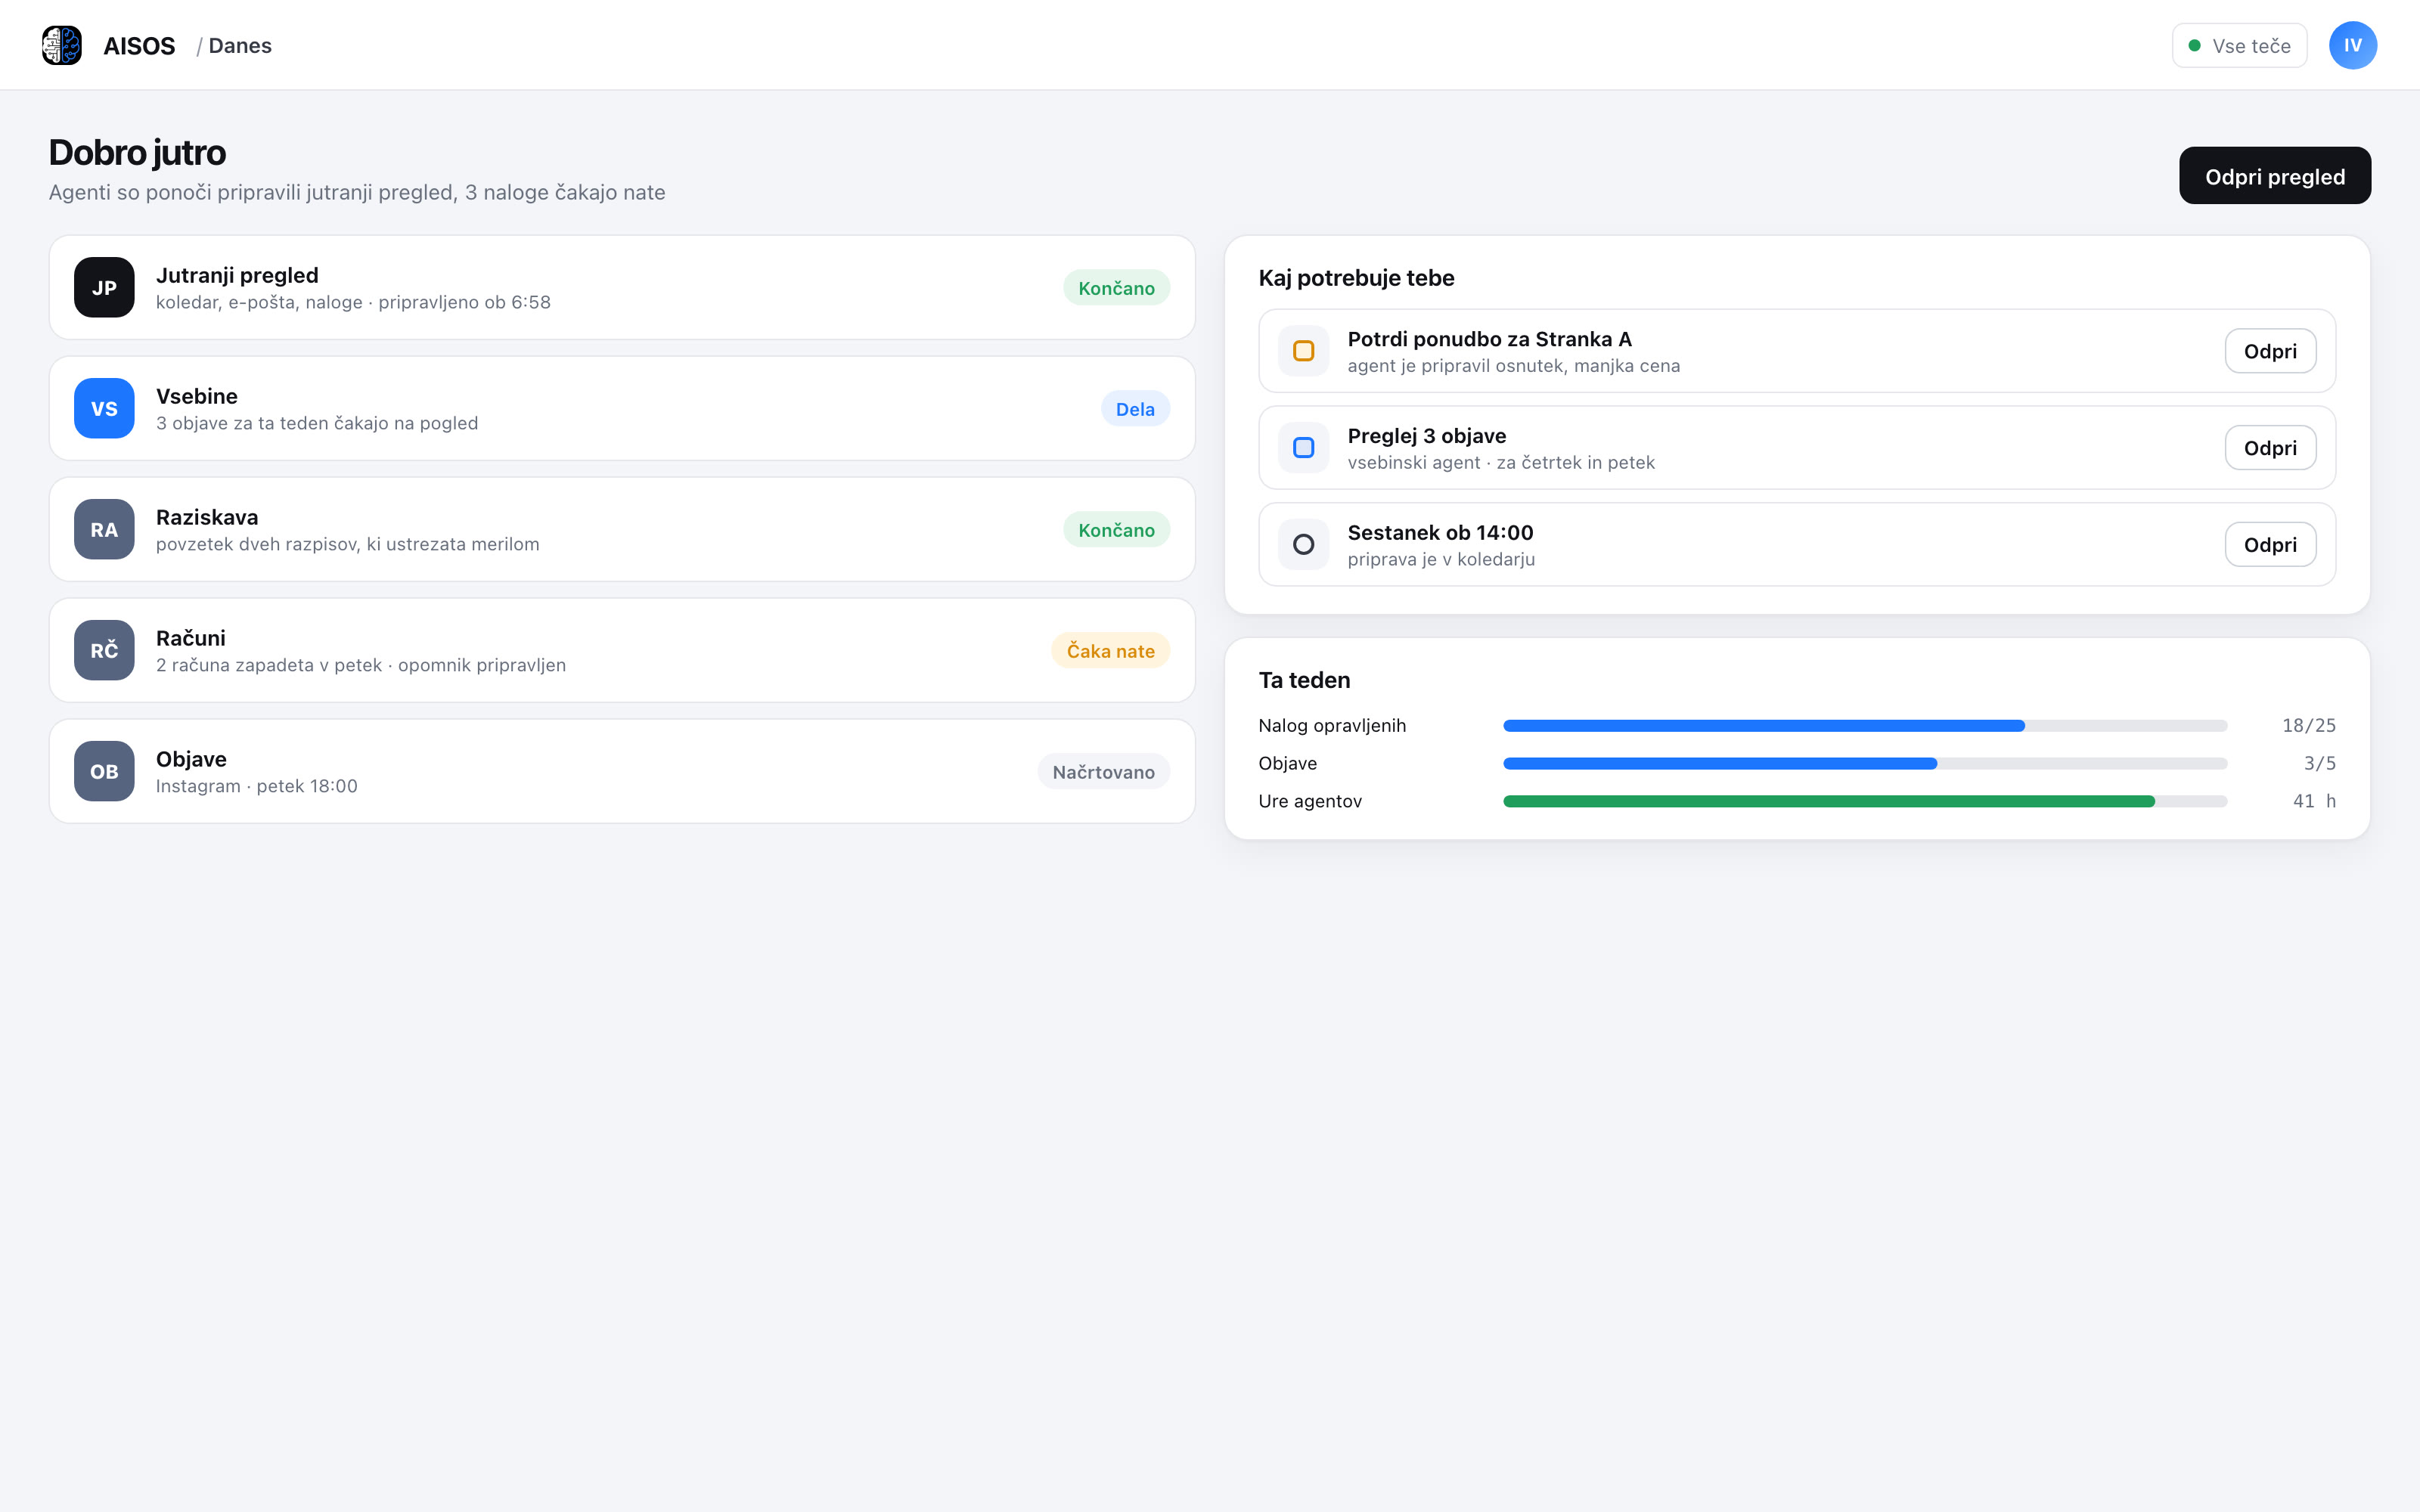Click the Odpri pregled button

2274,176
